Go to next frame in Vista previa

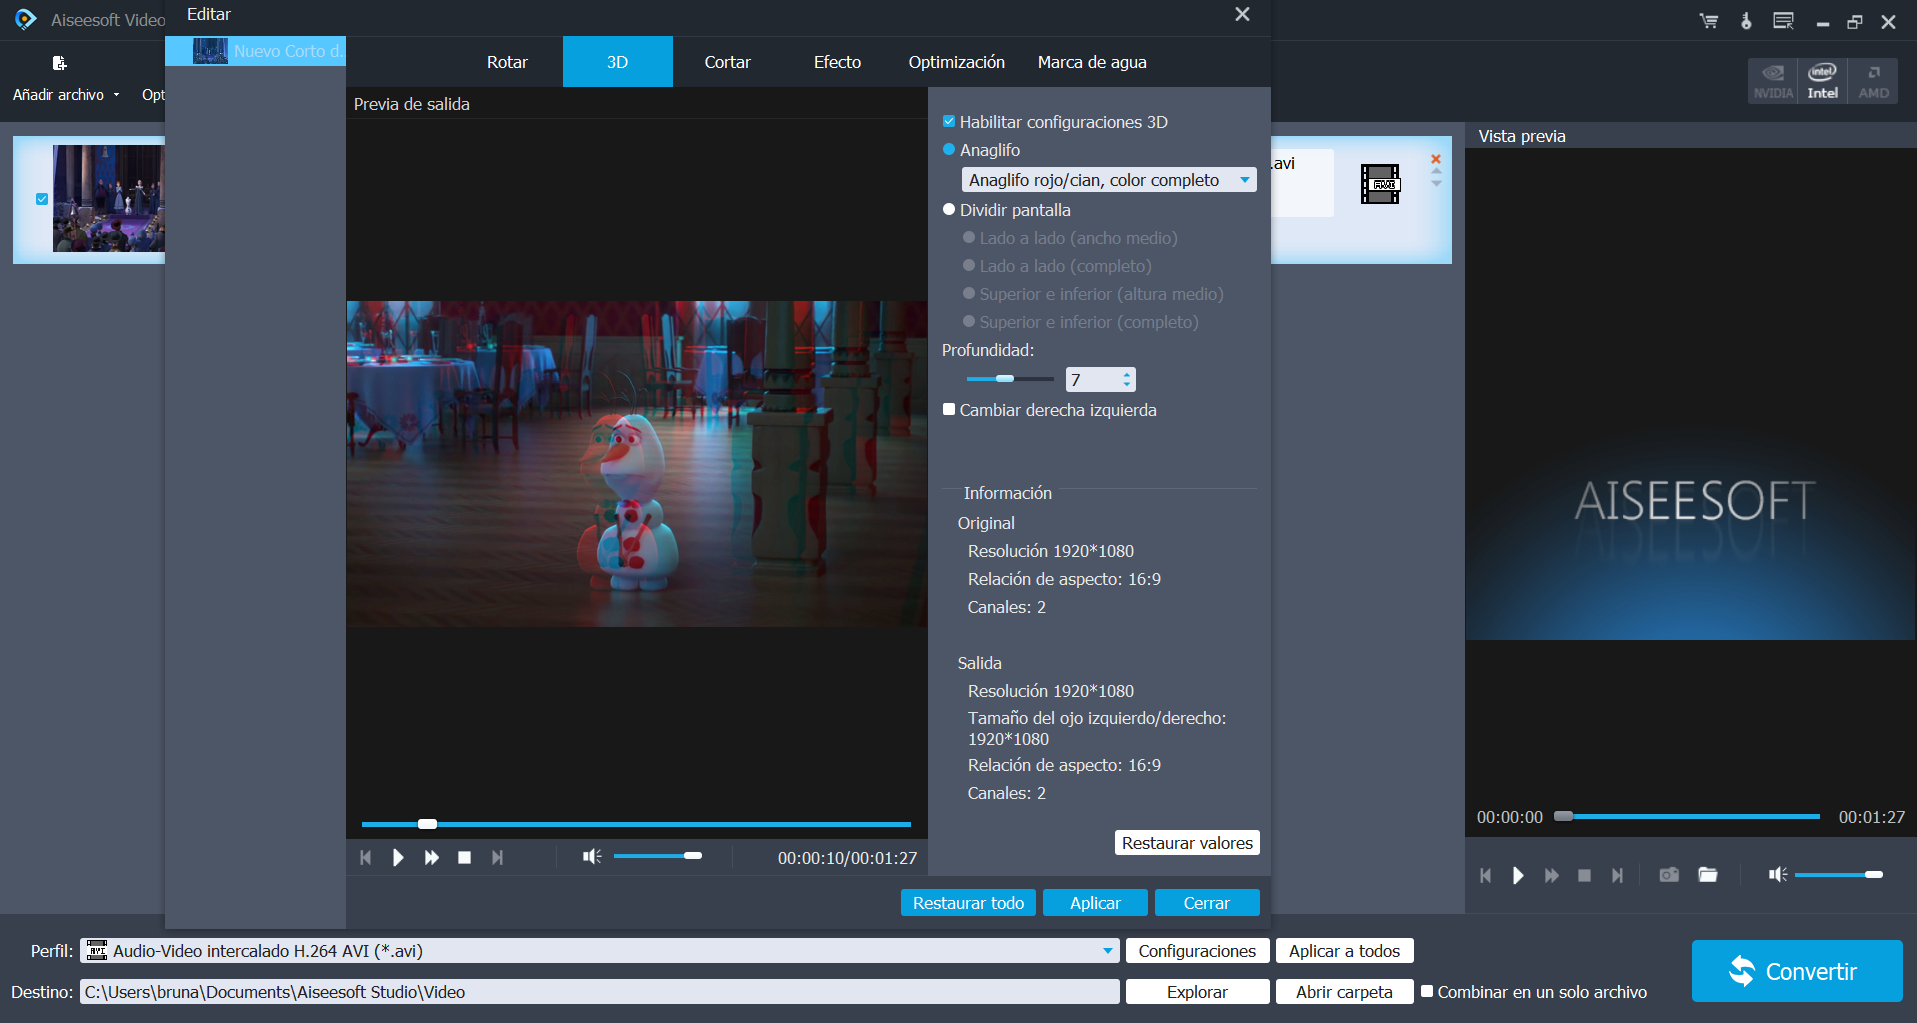[1617, 875]
